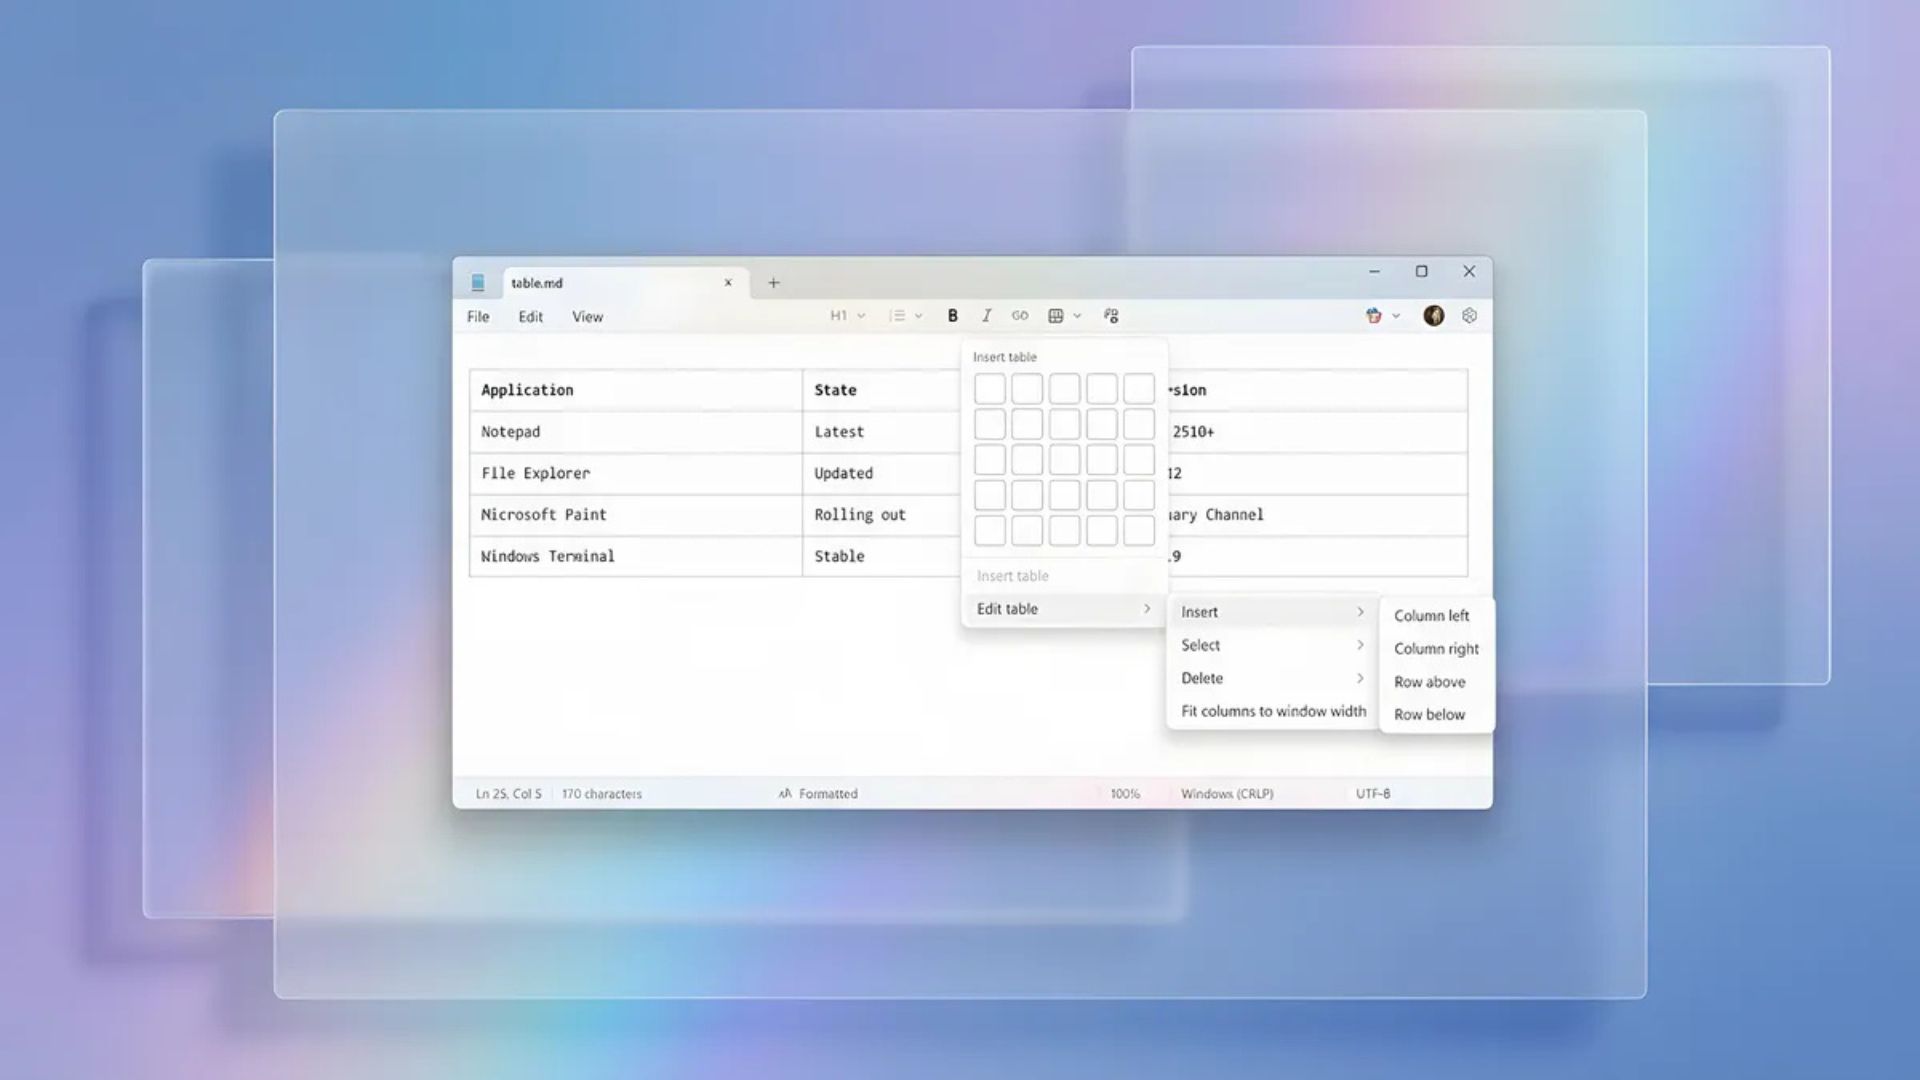The image size is (1920, 1080).
Task: Choose Row below in the Insert submenu
Action: [1430, 714]
